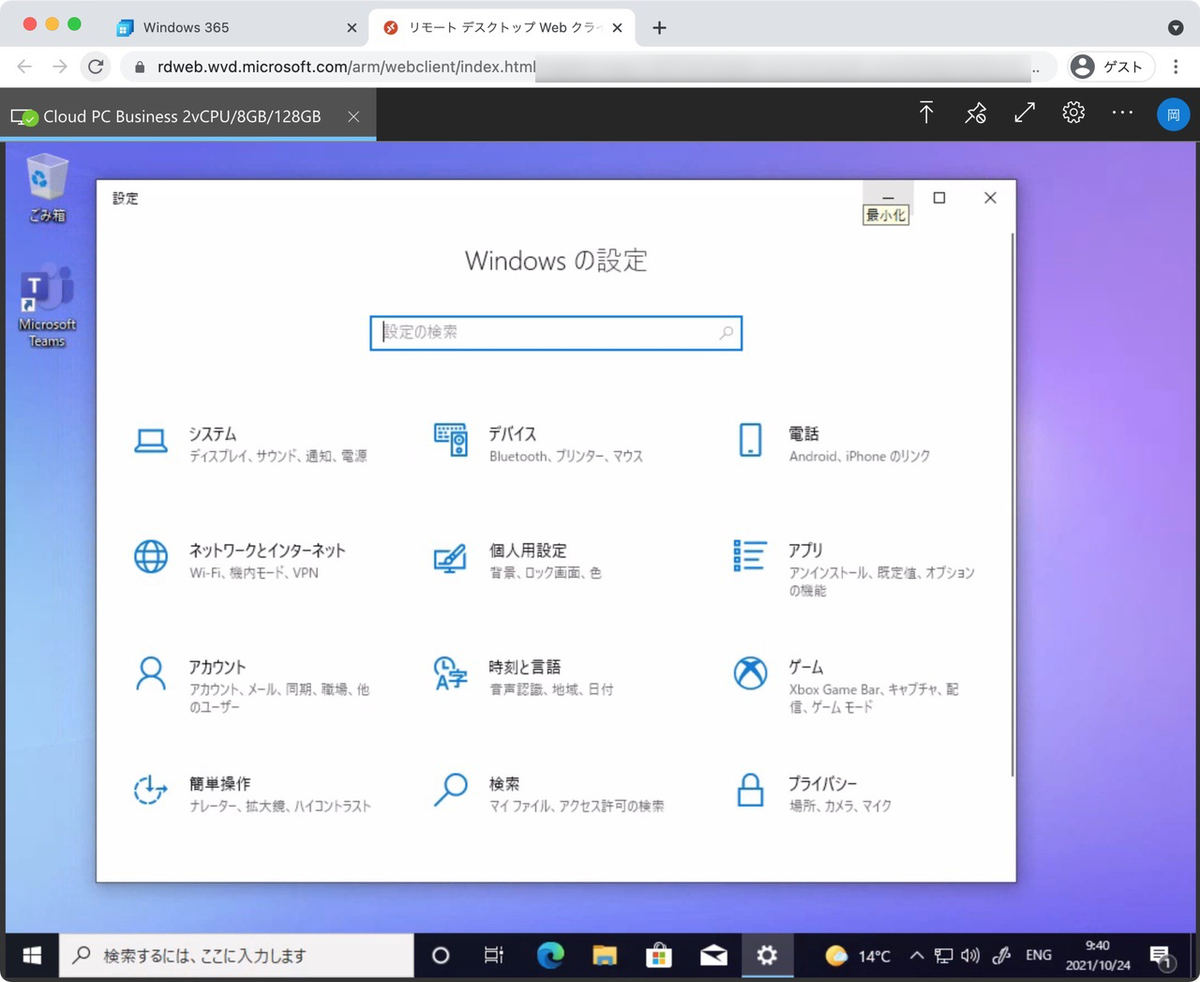Open Mail app from the taskbar
The image size is (1200, 982).
(713, 956)
